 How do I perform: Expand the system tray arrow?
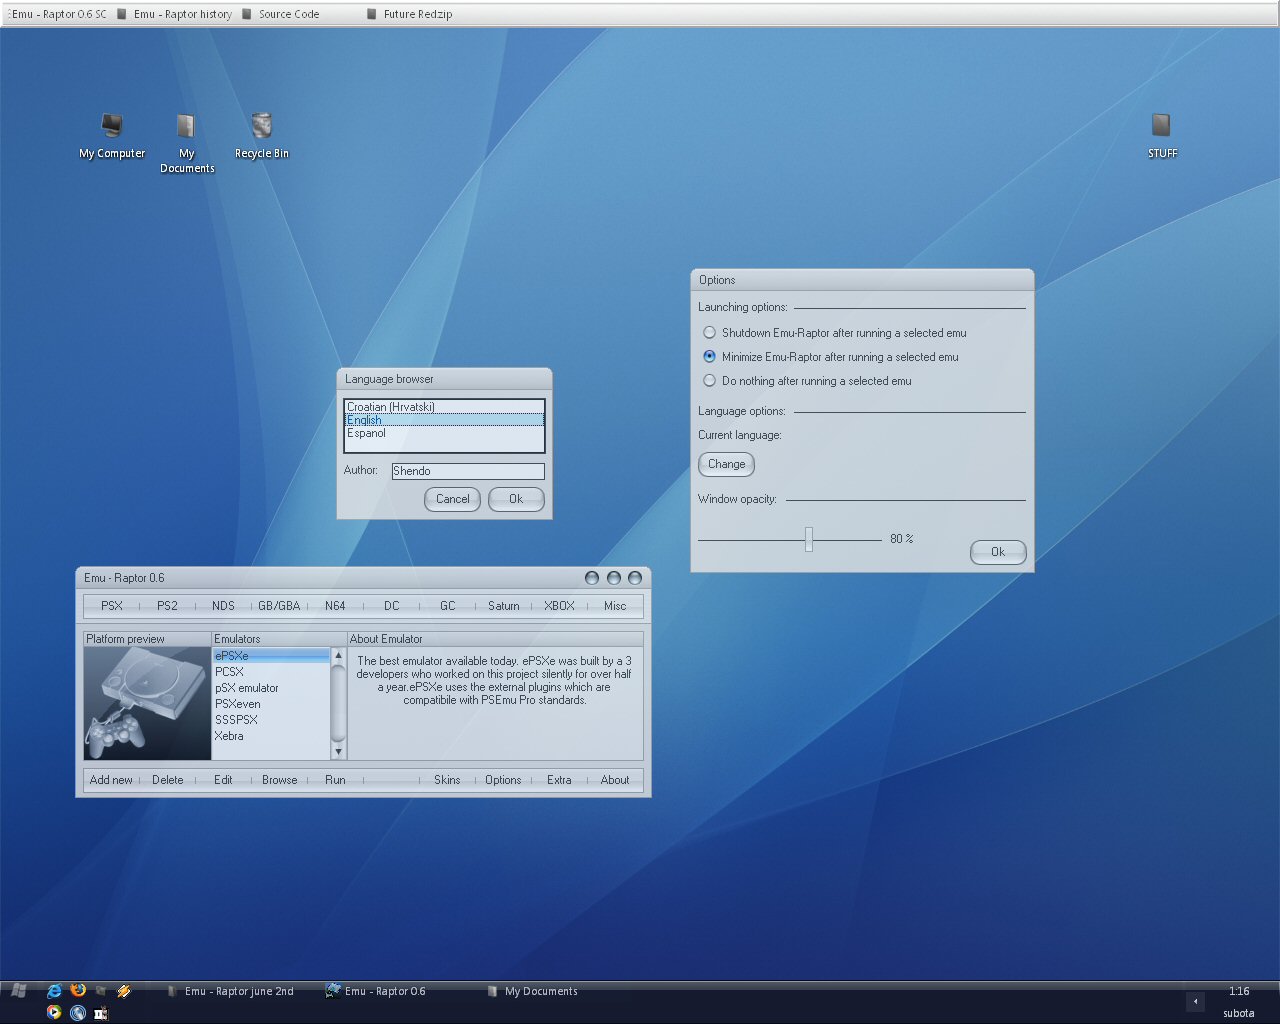click(1195, 1001)
